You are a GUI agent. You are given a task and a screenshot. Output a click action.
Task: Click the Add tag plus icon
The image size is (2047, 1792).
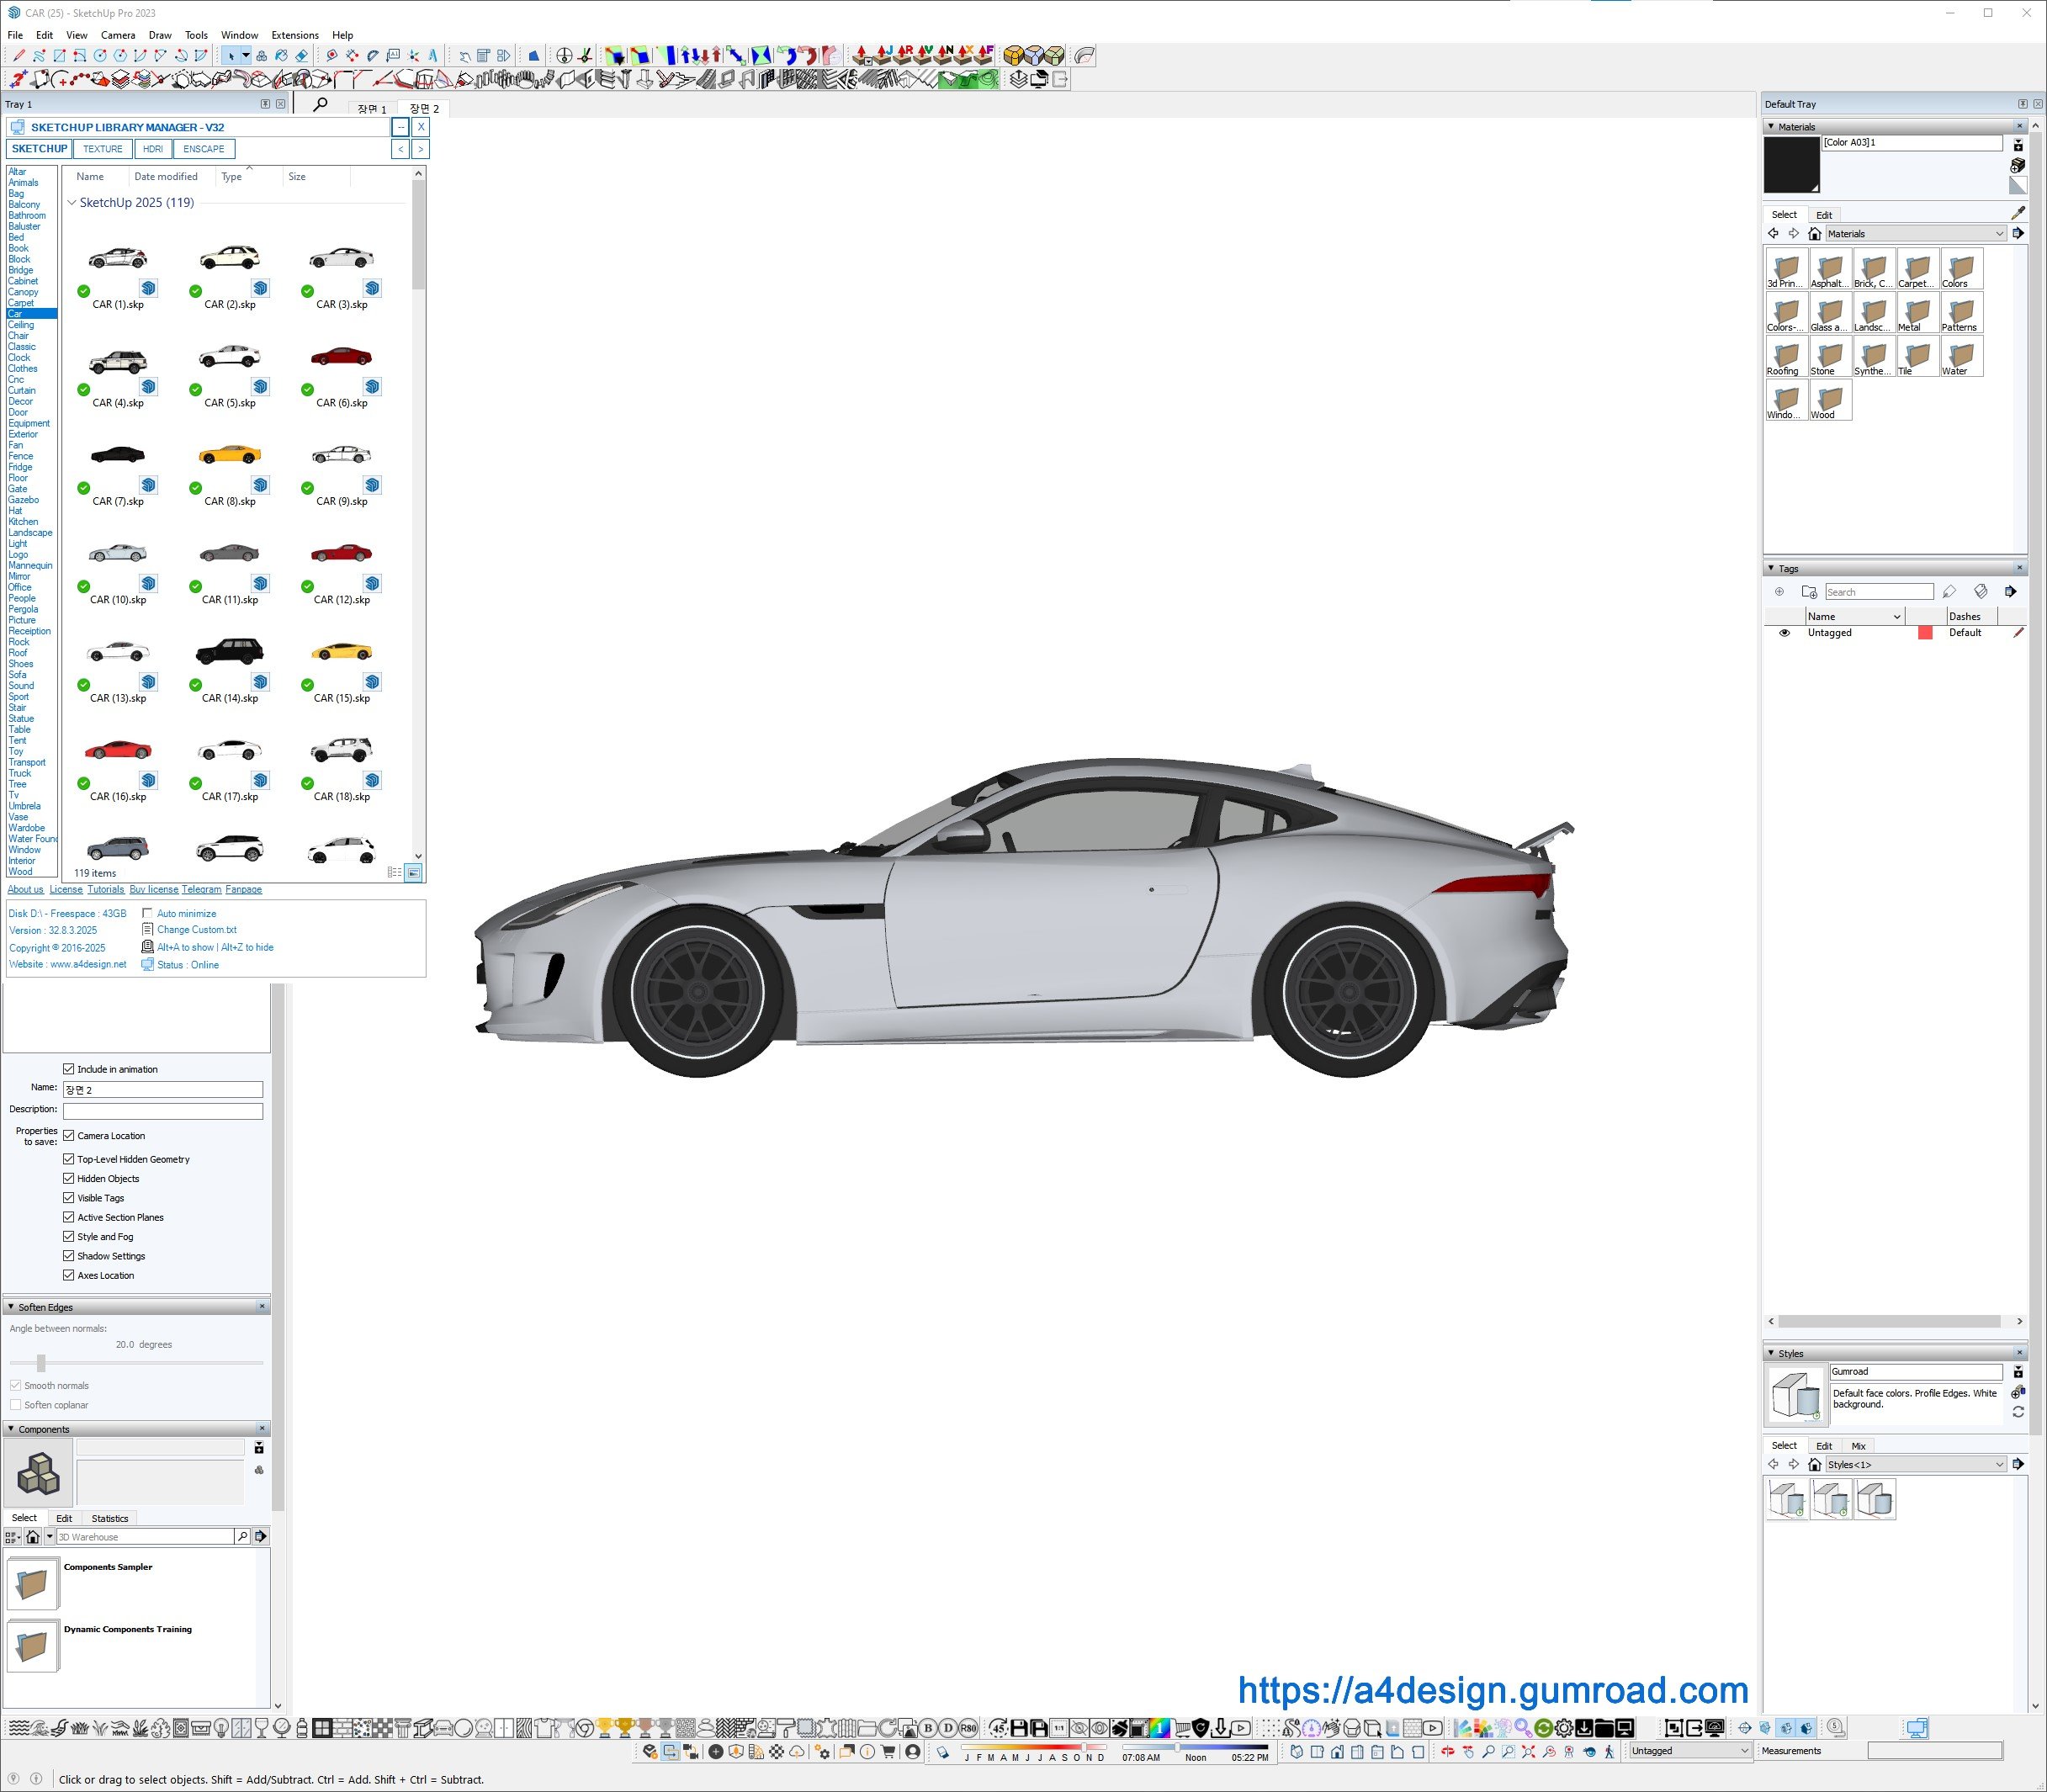coord(1779,592)
